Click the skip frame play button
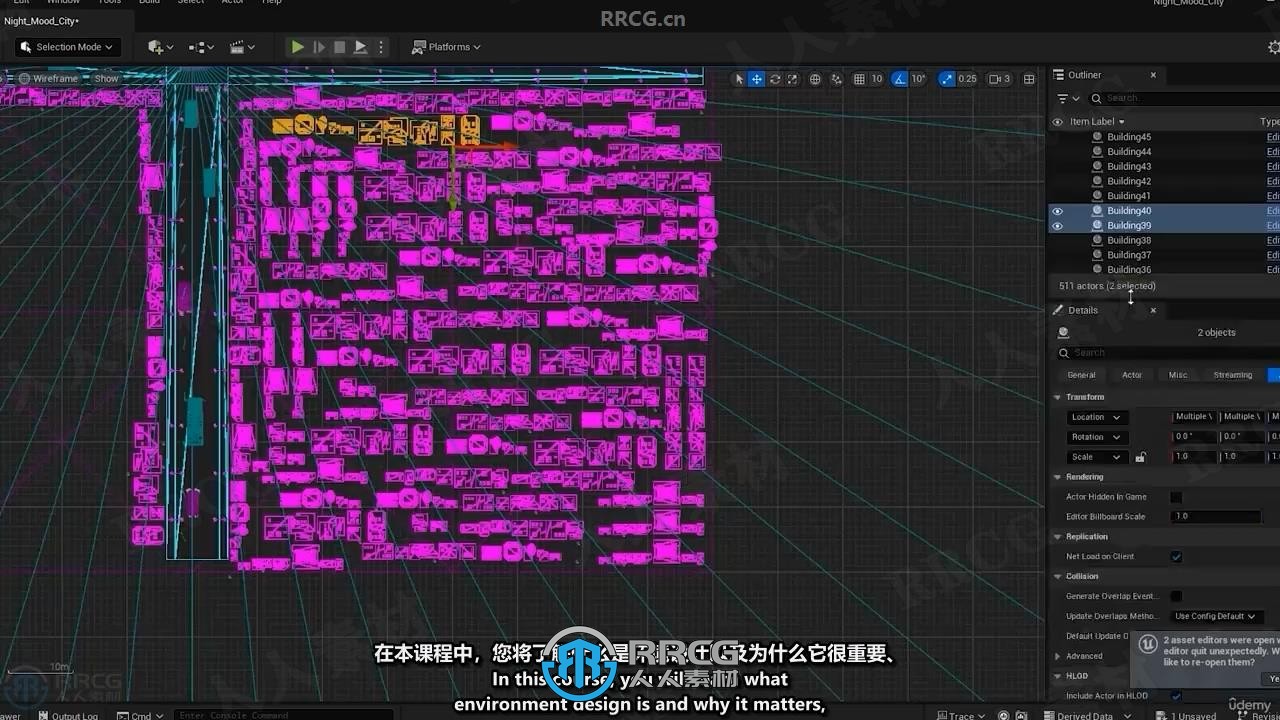The image size is (1280, 720). pos(319,47)
